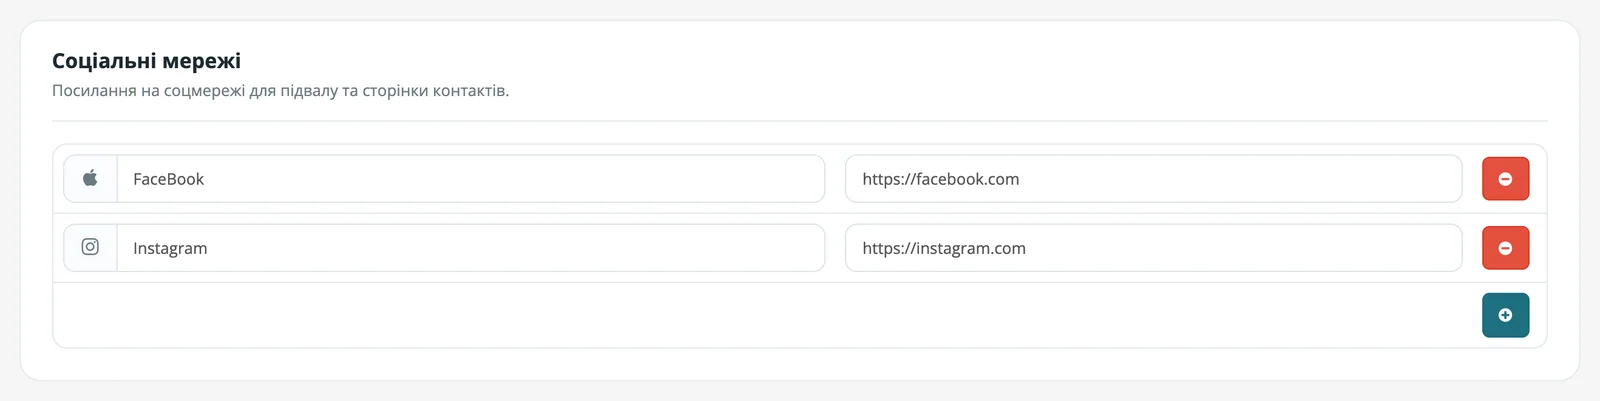1600x401 pixels.
Task: Click the word 'FaceBook' in the name field
Action: coord(168,179)
